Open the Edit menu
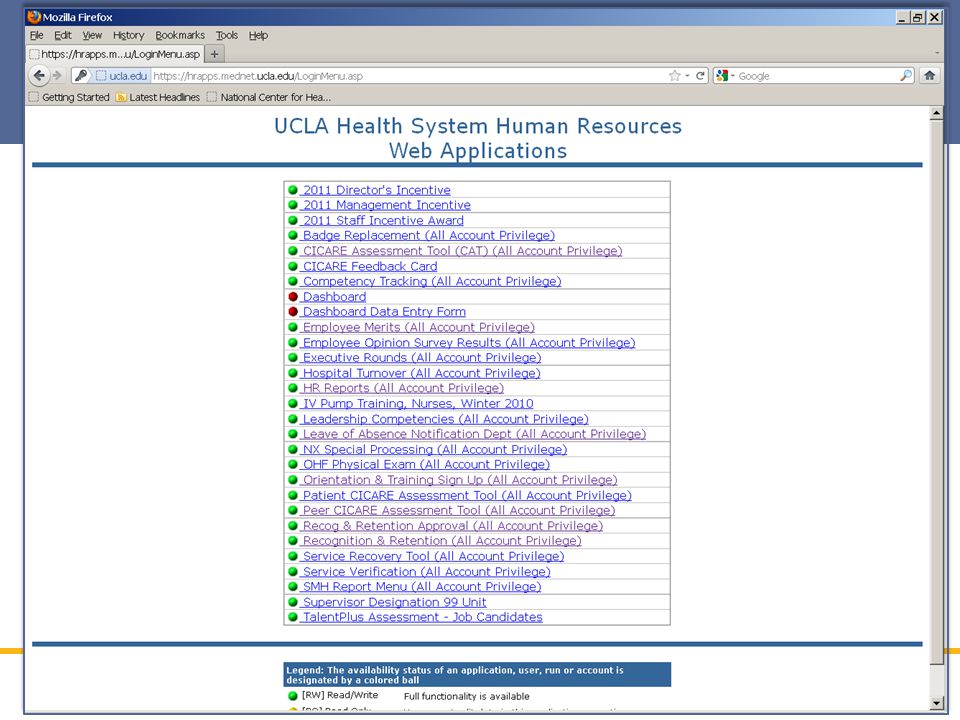Viewport: 960px width, 720px height. point(62,36)
